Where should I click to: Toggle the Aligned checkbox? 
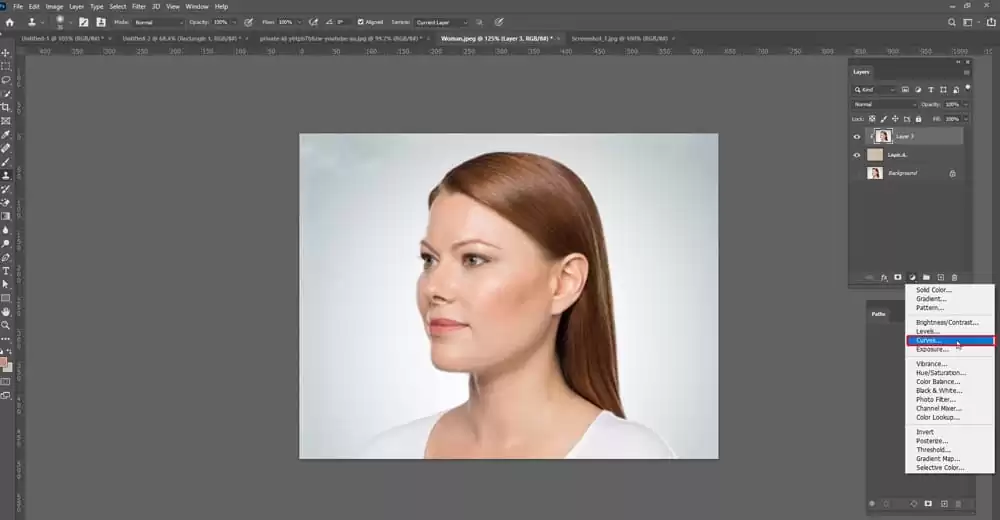click(x=361, y=22)
